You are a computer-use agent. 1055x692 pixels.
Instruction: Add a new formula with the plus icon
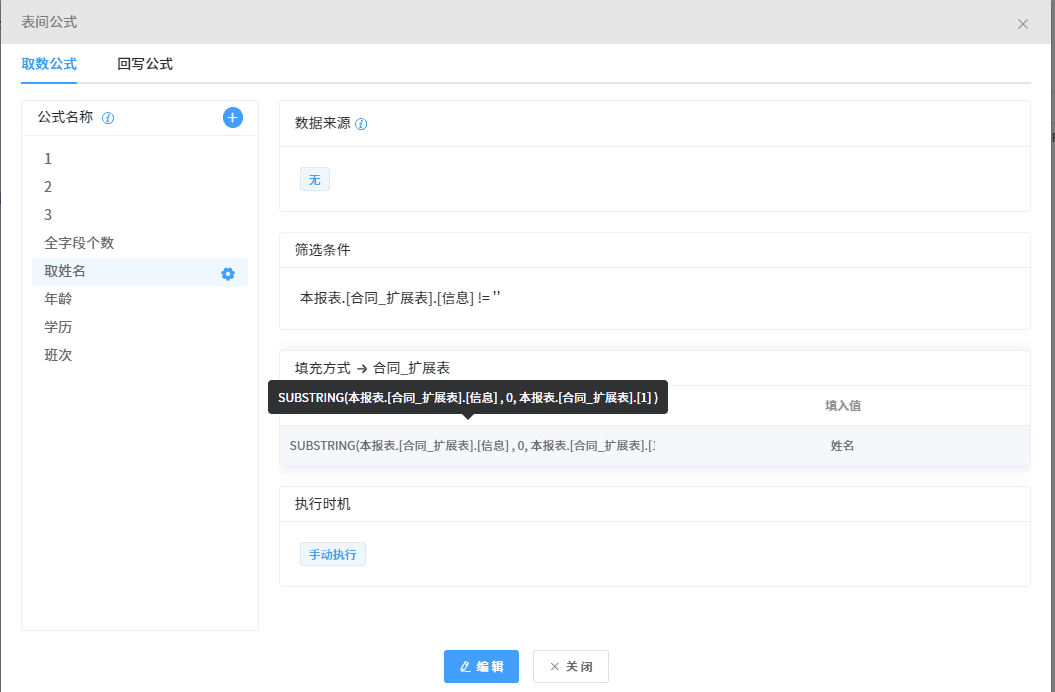click(233, 118)
